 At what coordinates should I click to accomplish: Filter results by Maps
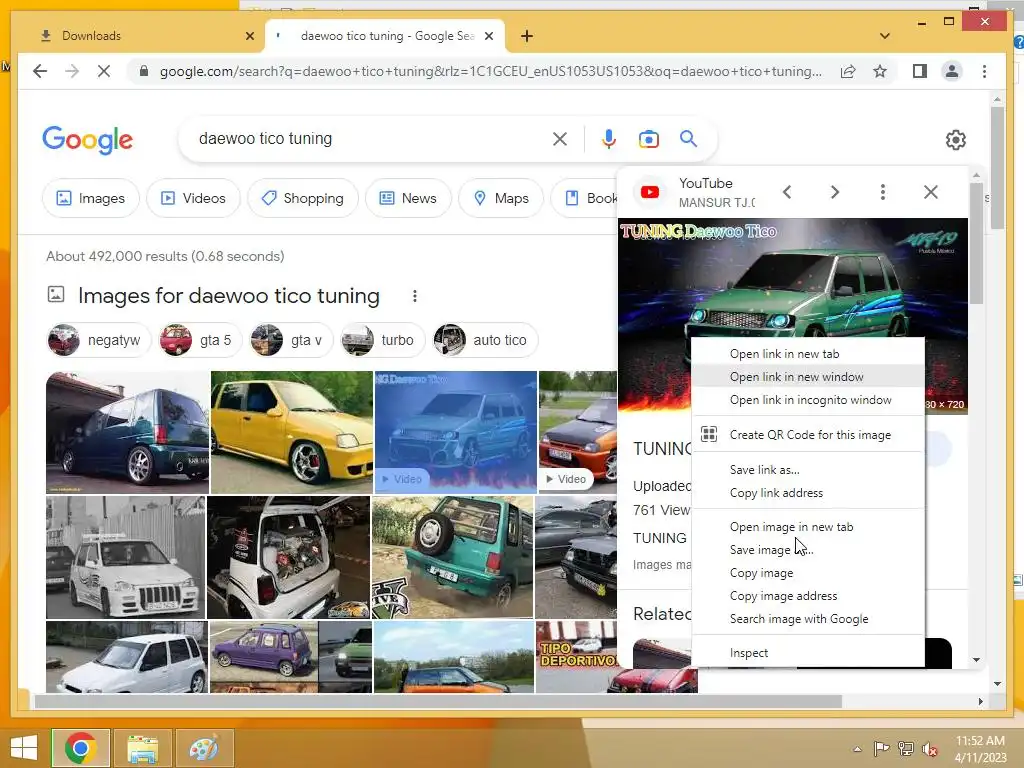point(501,198)
